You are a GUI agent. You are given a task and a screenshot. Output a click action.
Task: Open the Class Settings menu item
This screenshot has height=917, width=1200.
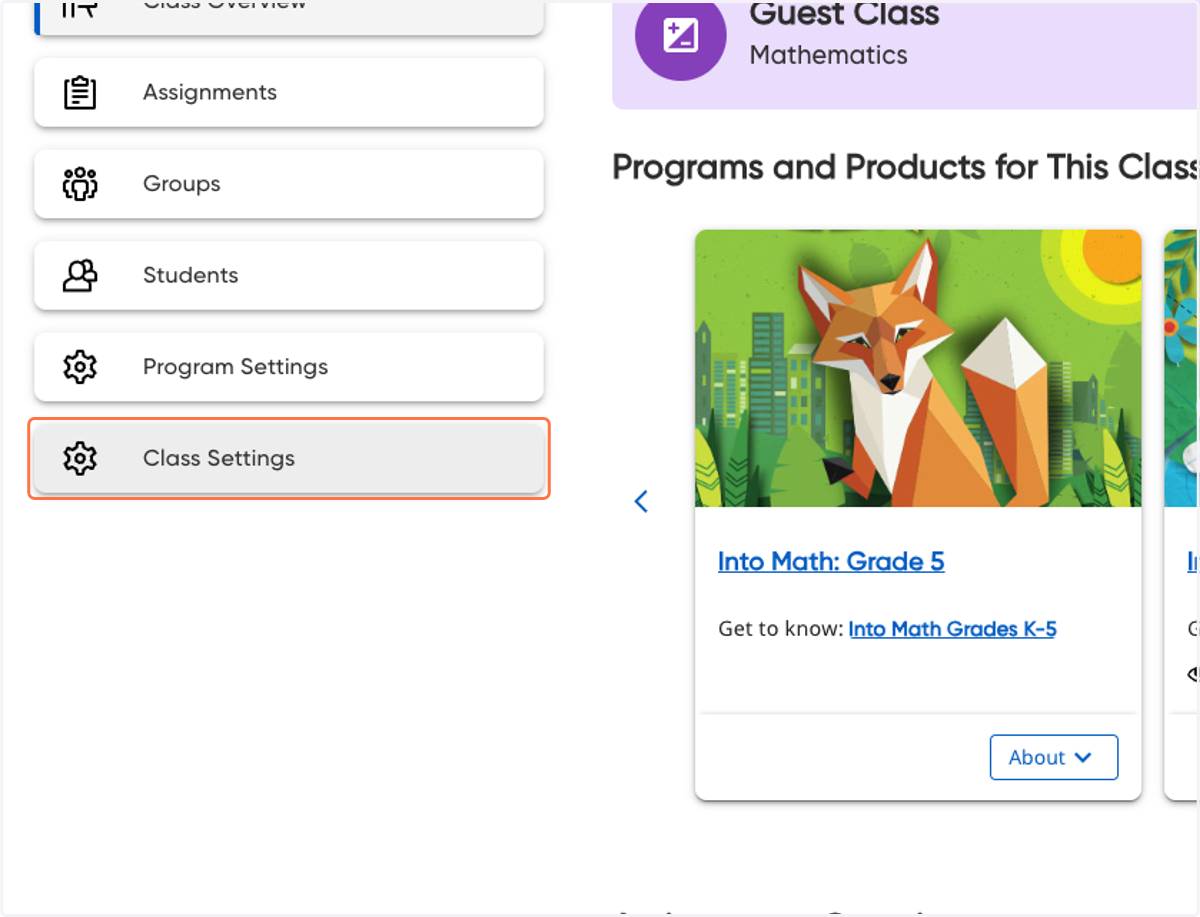(x=289, y=458)
